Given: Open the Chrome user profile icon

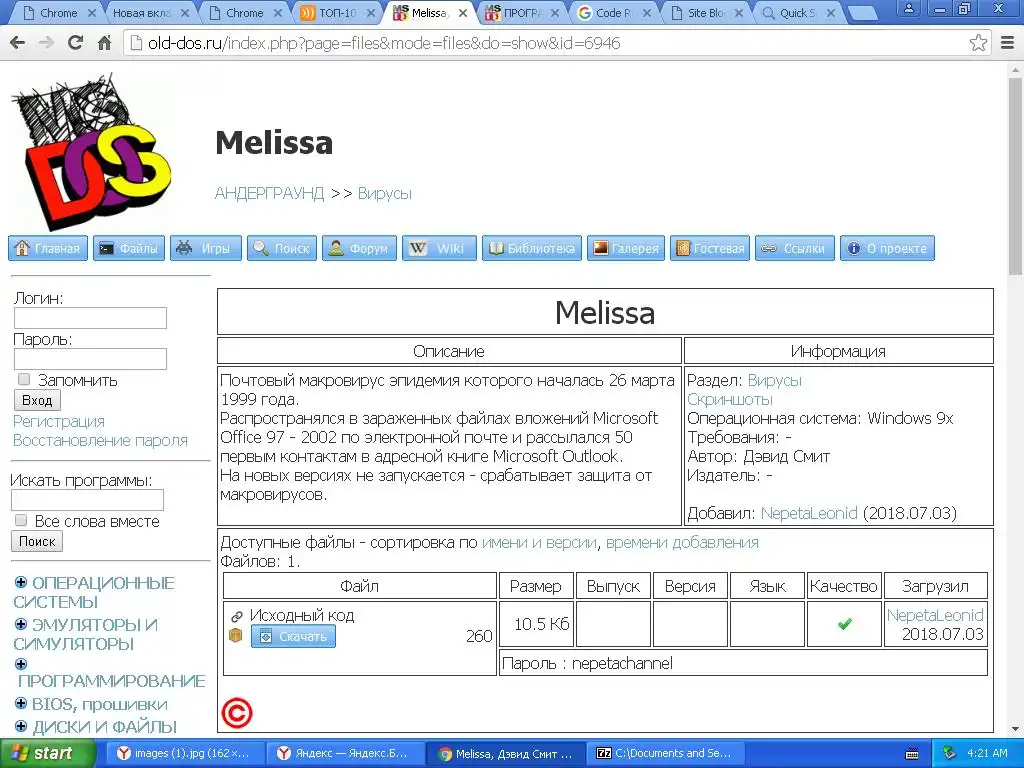Looking at the screenshot, I should [908, 8].
